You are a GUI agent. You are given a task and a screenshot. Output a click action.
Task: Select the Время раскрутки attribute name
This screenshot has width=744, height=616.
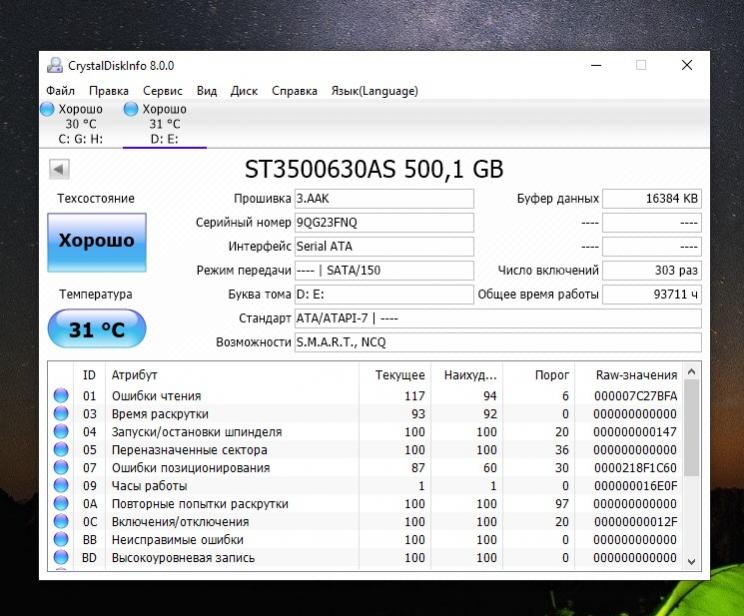(160, 414)
